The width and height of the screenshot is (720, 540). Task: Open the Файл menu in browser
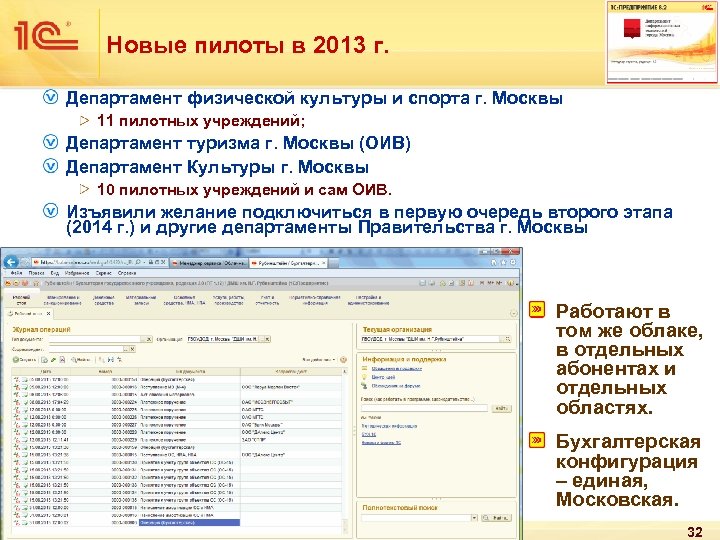click(x=16, y=273)
